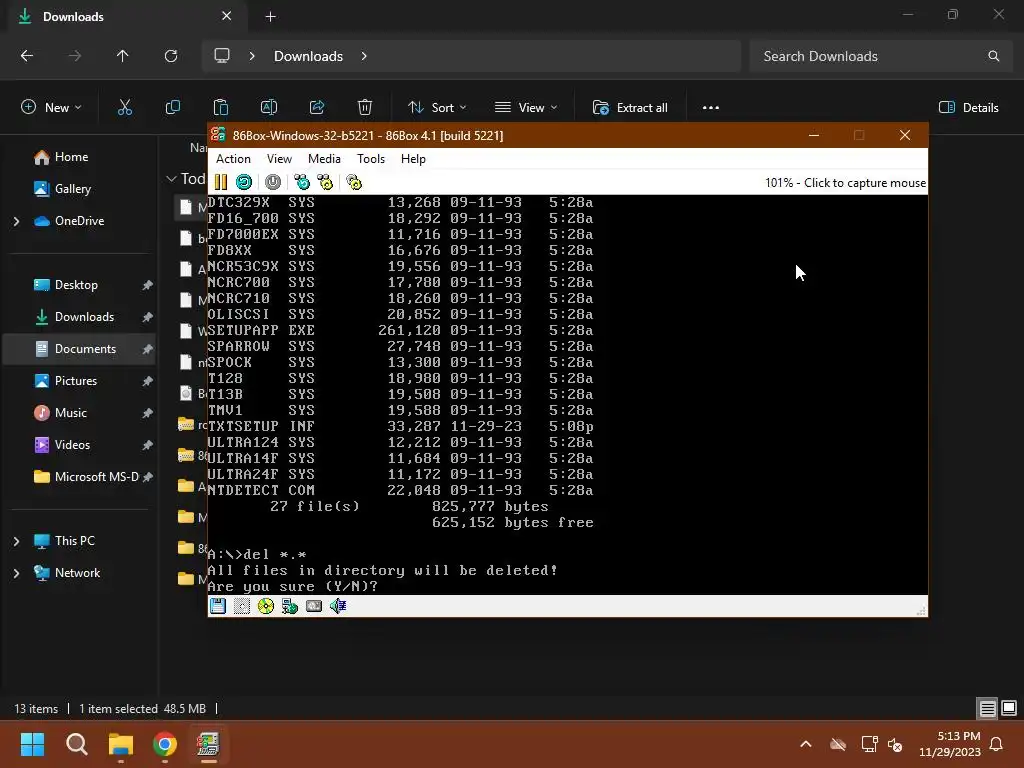1024x768 pixels.
Task: Open the New dropdown in Explorer
Action: [x=52, y=108]
